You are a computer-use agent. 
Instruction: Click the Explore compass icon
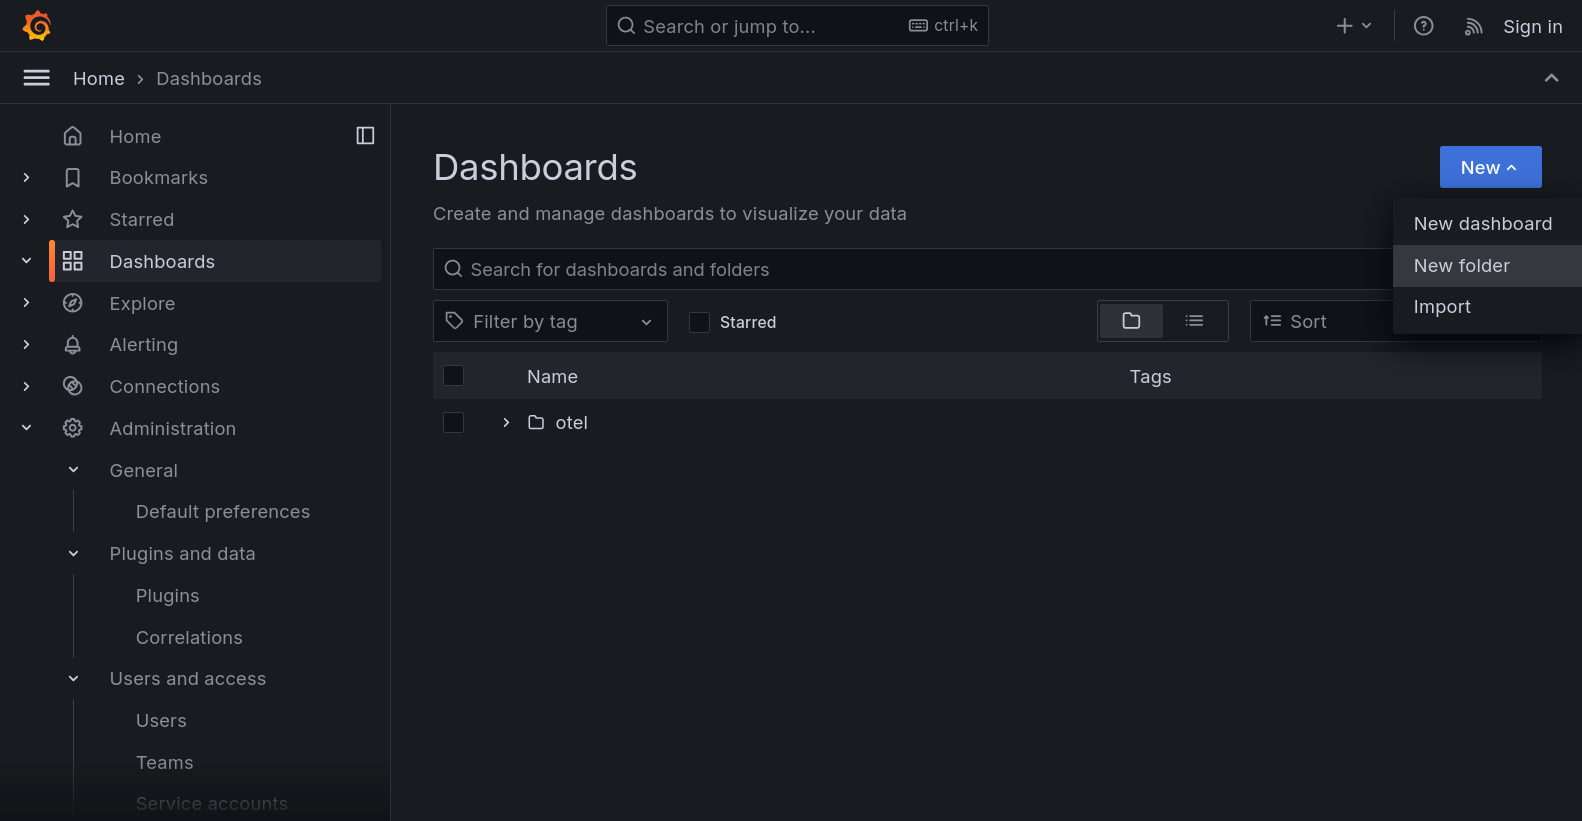pyautogui.click(x=73, y=303)
